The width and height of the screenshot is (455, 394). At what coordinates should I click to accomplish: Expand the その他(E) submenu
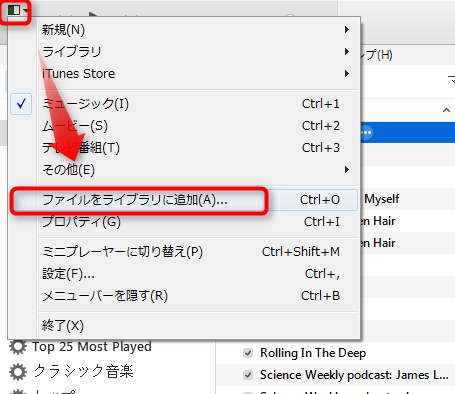pos(198,170)
